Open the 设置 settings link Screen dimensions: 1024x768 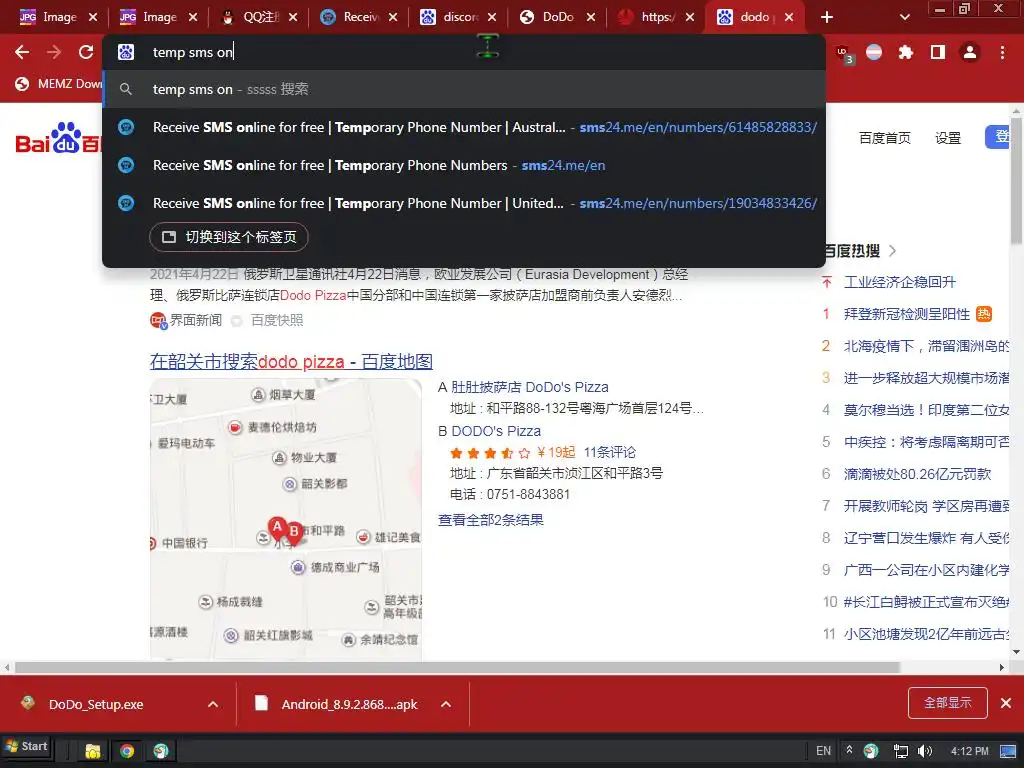[948, 138]
